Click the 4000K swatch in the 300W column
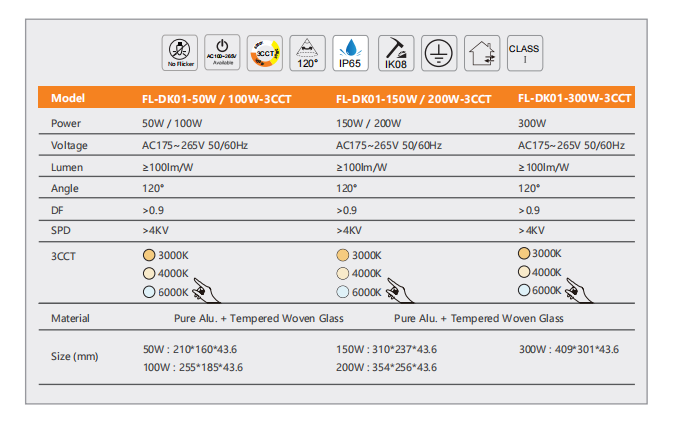Viewport: 683px width, 439px height. (524, 272)
